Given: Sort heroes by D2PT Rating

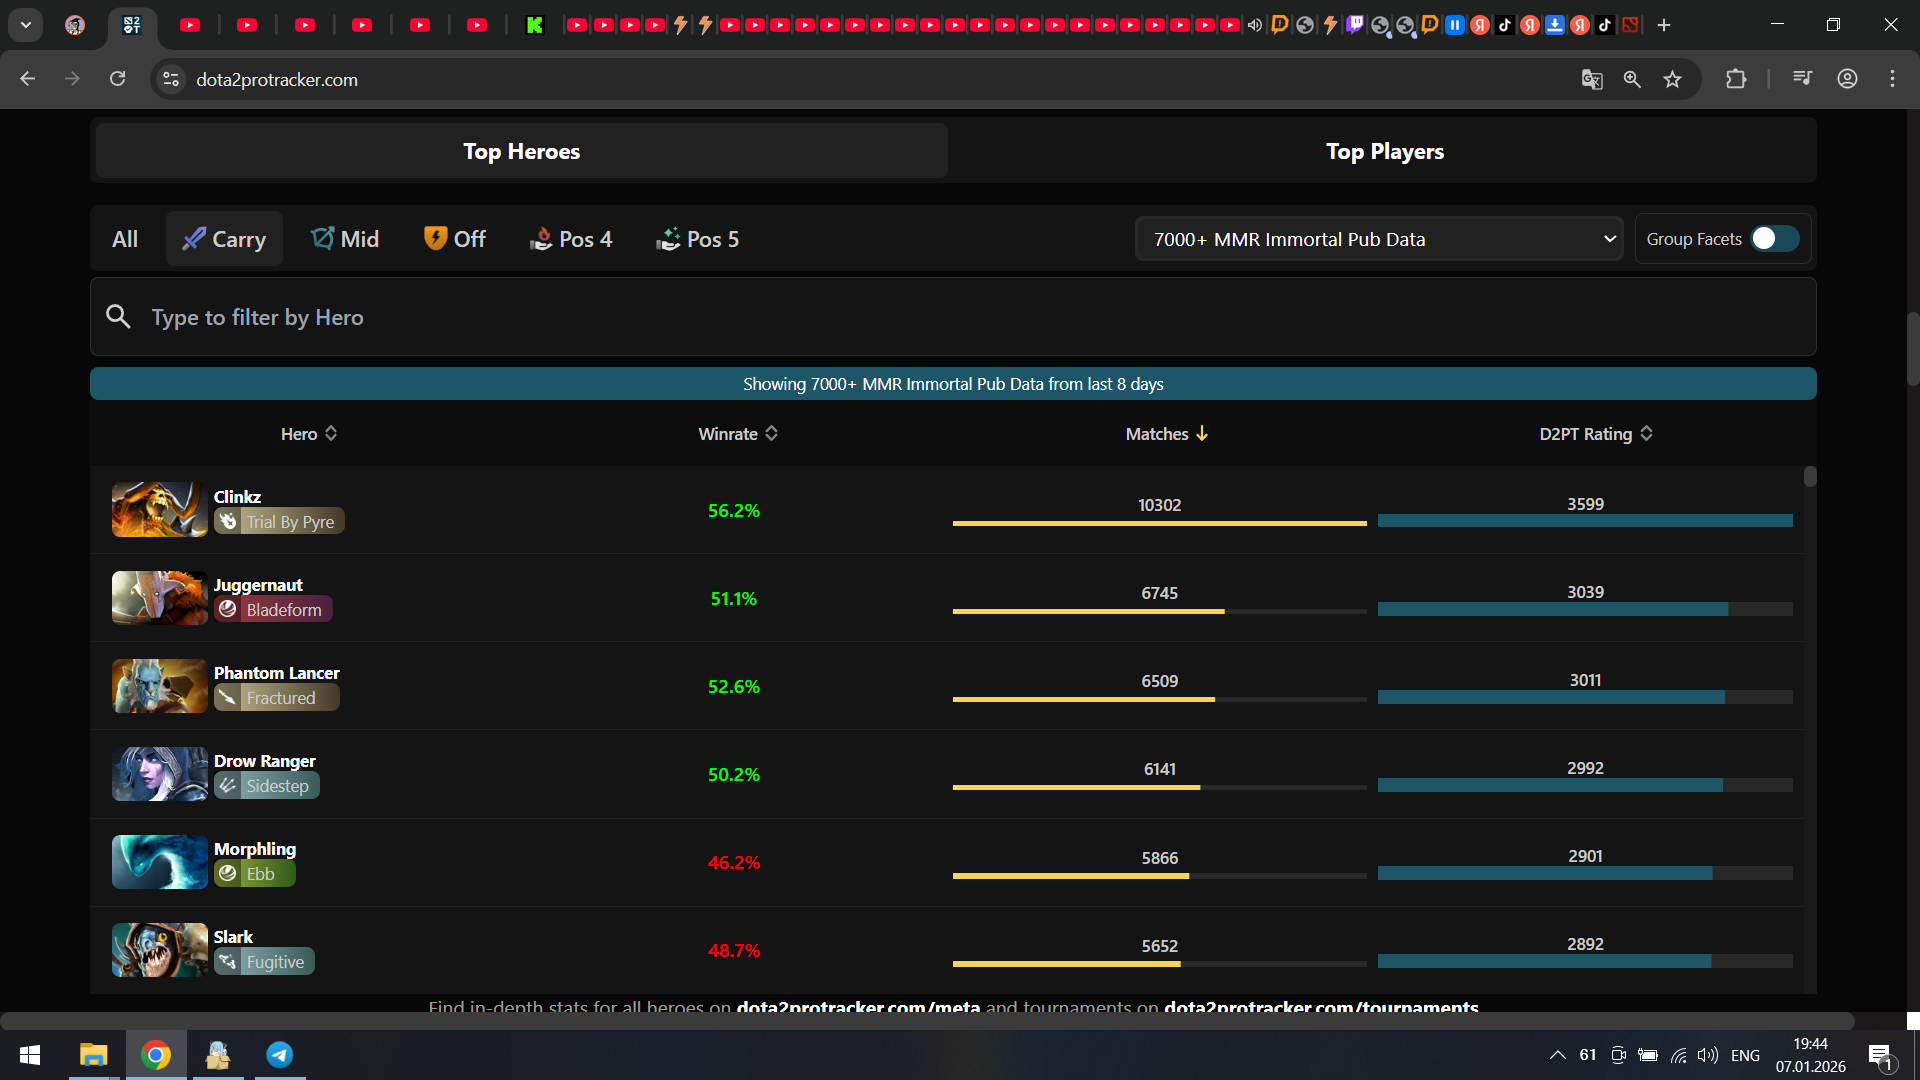Looking at the screenshot, I should [1595, 433].
